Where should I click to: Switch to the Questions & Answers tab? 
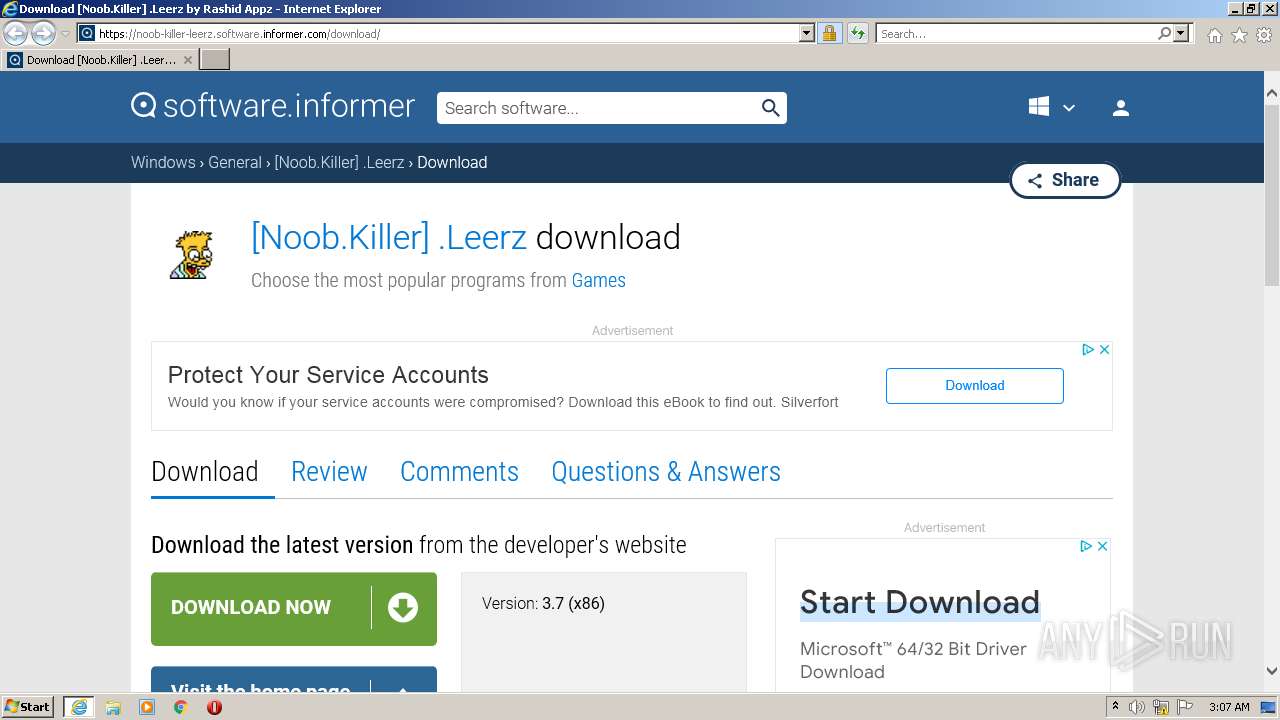coord(666,472)
